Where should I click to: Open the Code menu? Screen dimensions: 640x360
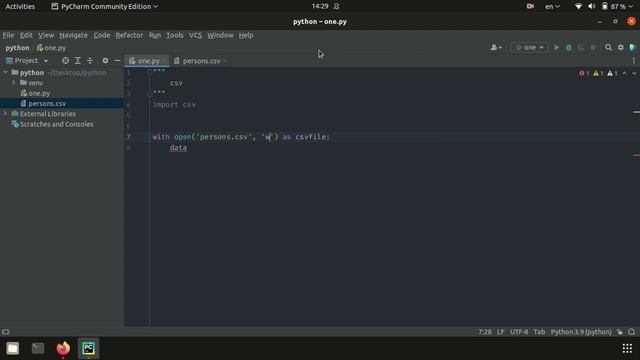click(102, 35)
